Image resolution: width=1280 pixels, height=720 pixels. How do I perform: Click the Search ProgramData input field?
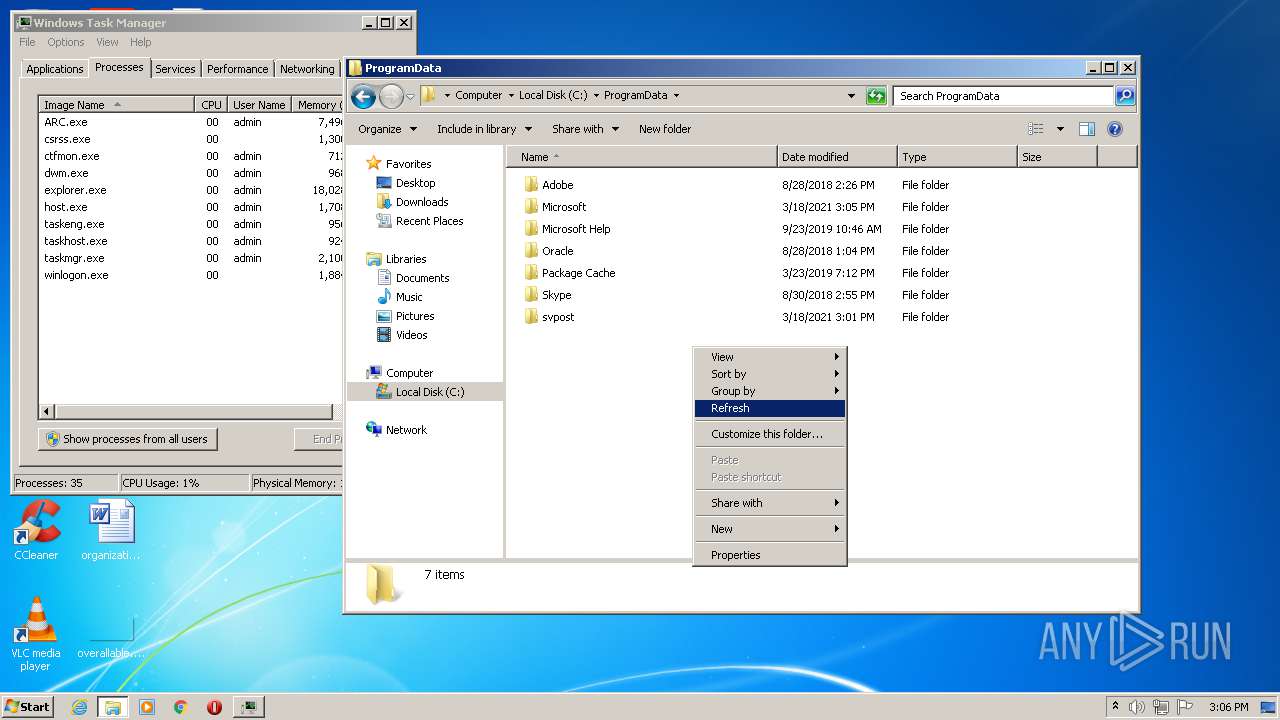point(1003,96)
